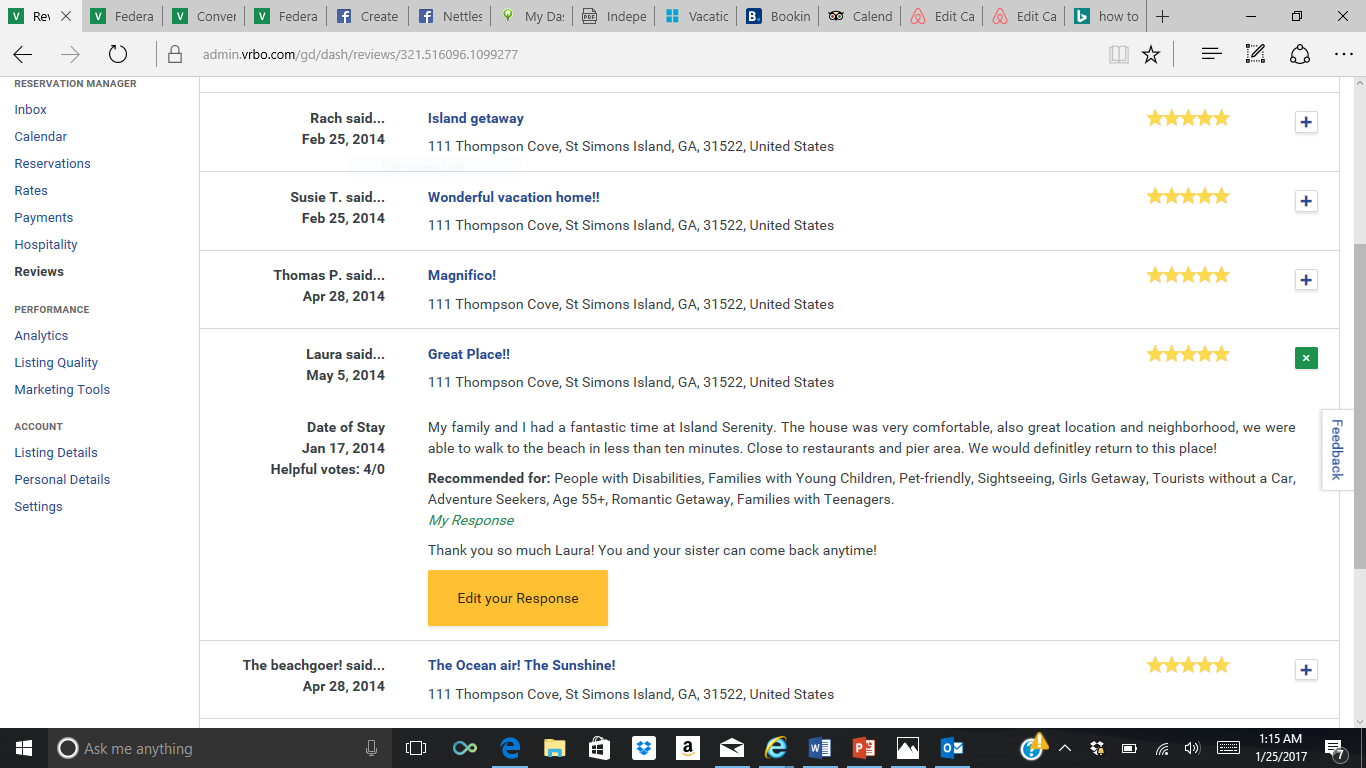This screenshot has width=1366, height=768.
Task: Collapse the Great Place review
Action: coord(1305,358)
